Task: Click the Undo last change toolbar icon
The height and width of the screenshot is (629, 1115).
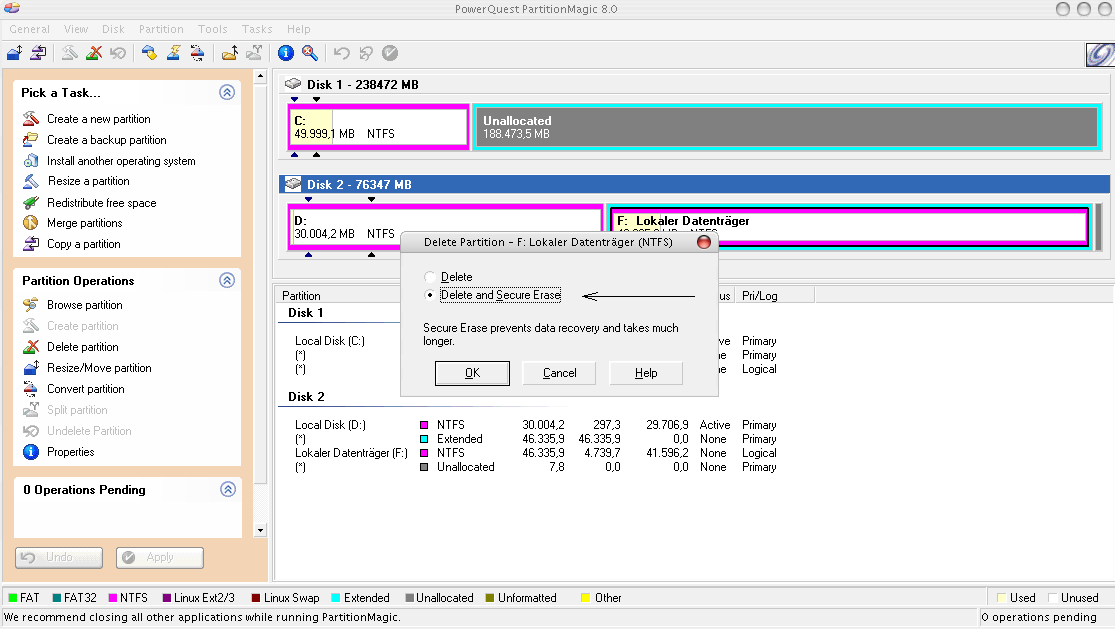Action: 342,53
